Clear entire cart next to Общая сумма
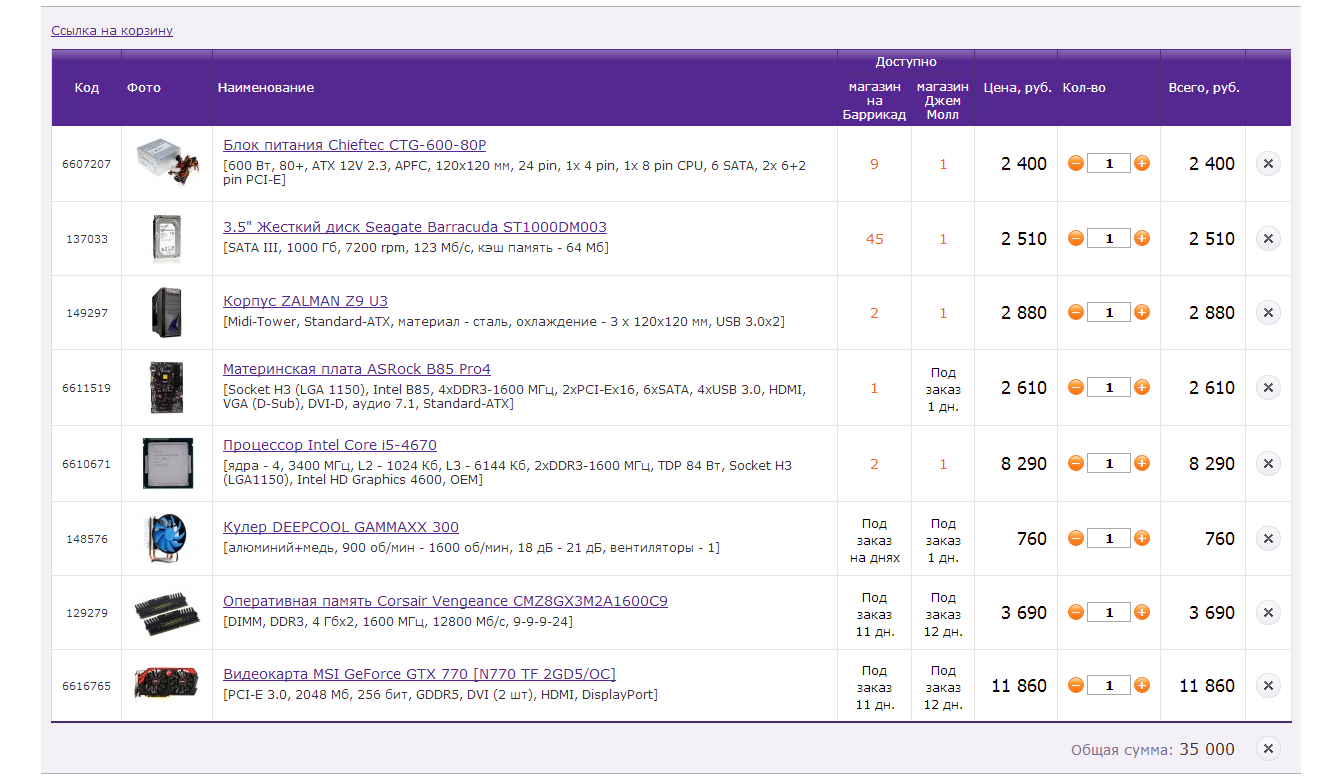This screenshot has width=1333, height=781. [x=1268, y=748]
